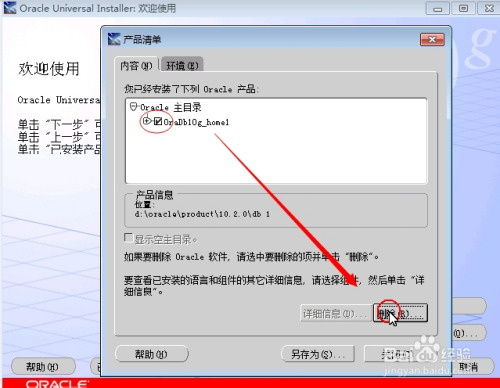This screenshot has height=388, width=500.
Task: Click 帮助 button in 产品清单 dialog
Action: (x=152, y=354)
